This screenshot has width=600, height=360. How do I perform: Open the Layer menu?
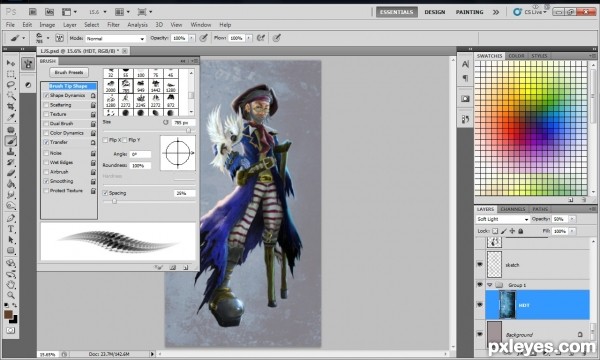pyautogui.click(x=70, y=25)
